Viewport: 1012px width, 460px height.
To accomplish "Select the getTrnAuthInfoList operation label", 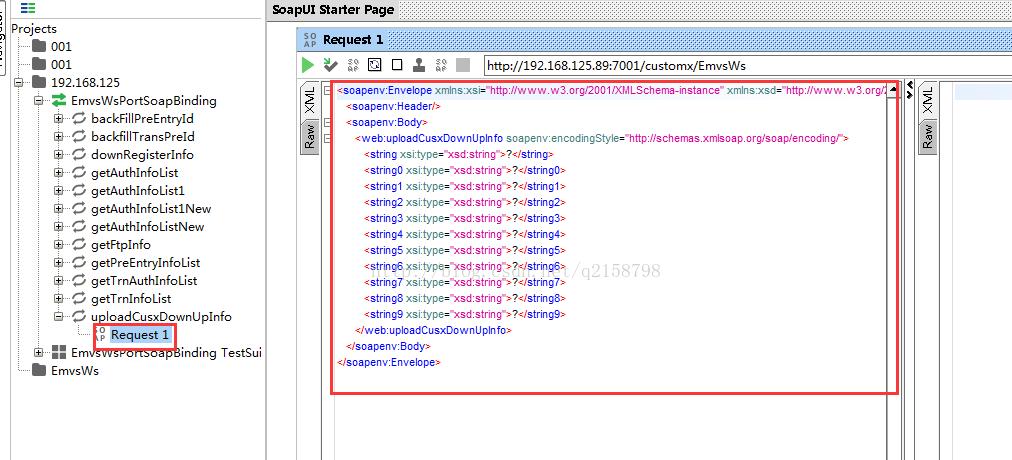I will pyautogui.click(x=144, y=281).
